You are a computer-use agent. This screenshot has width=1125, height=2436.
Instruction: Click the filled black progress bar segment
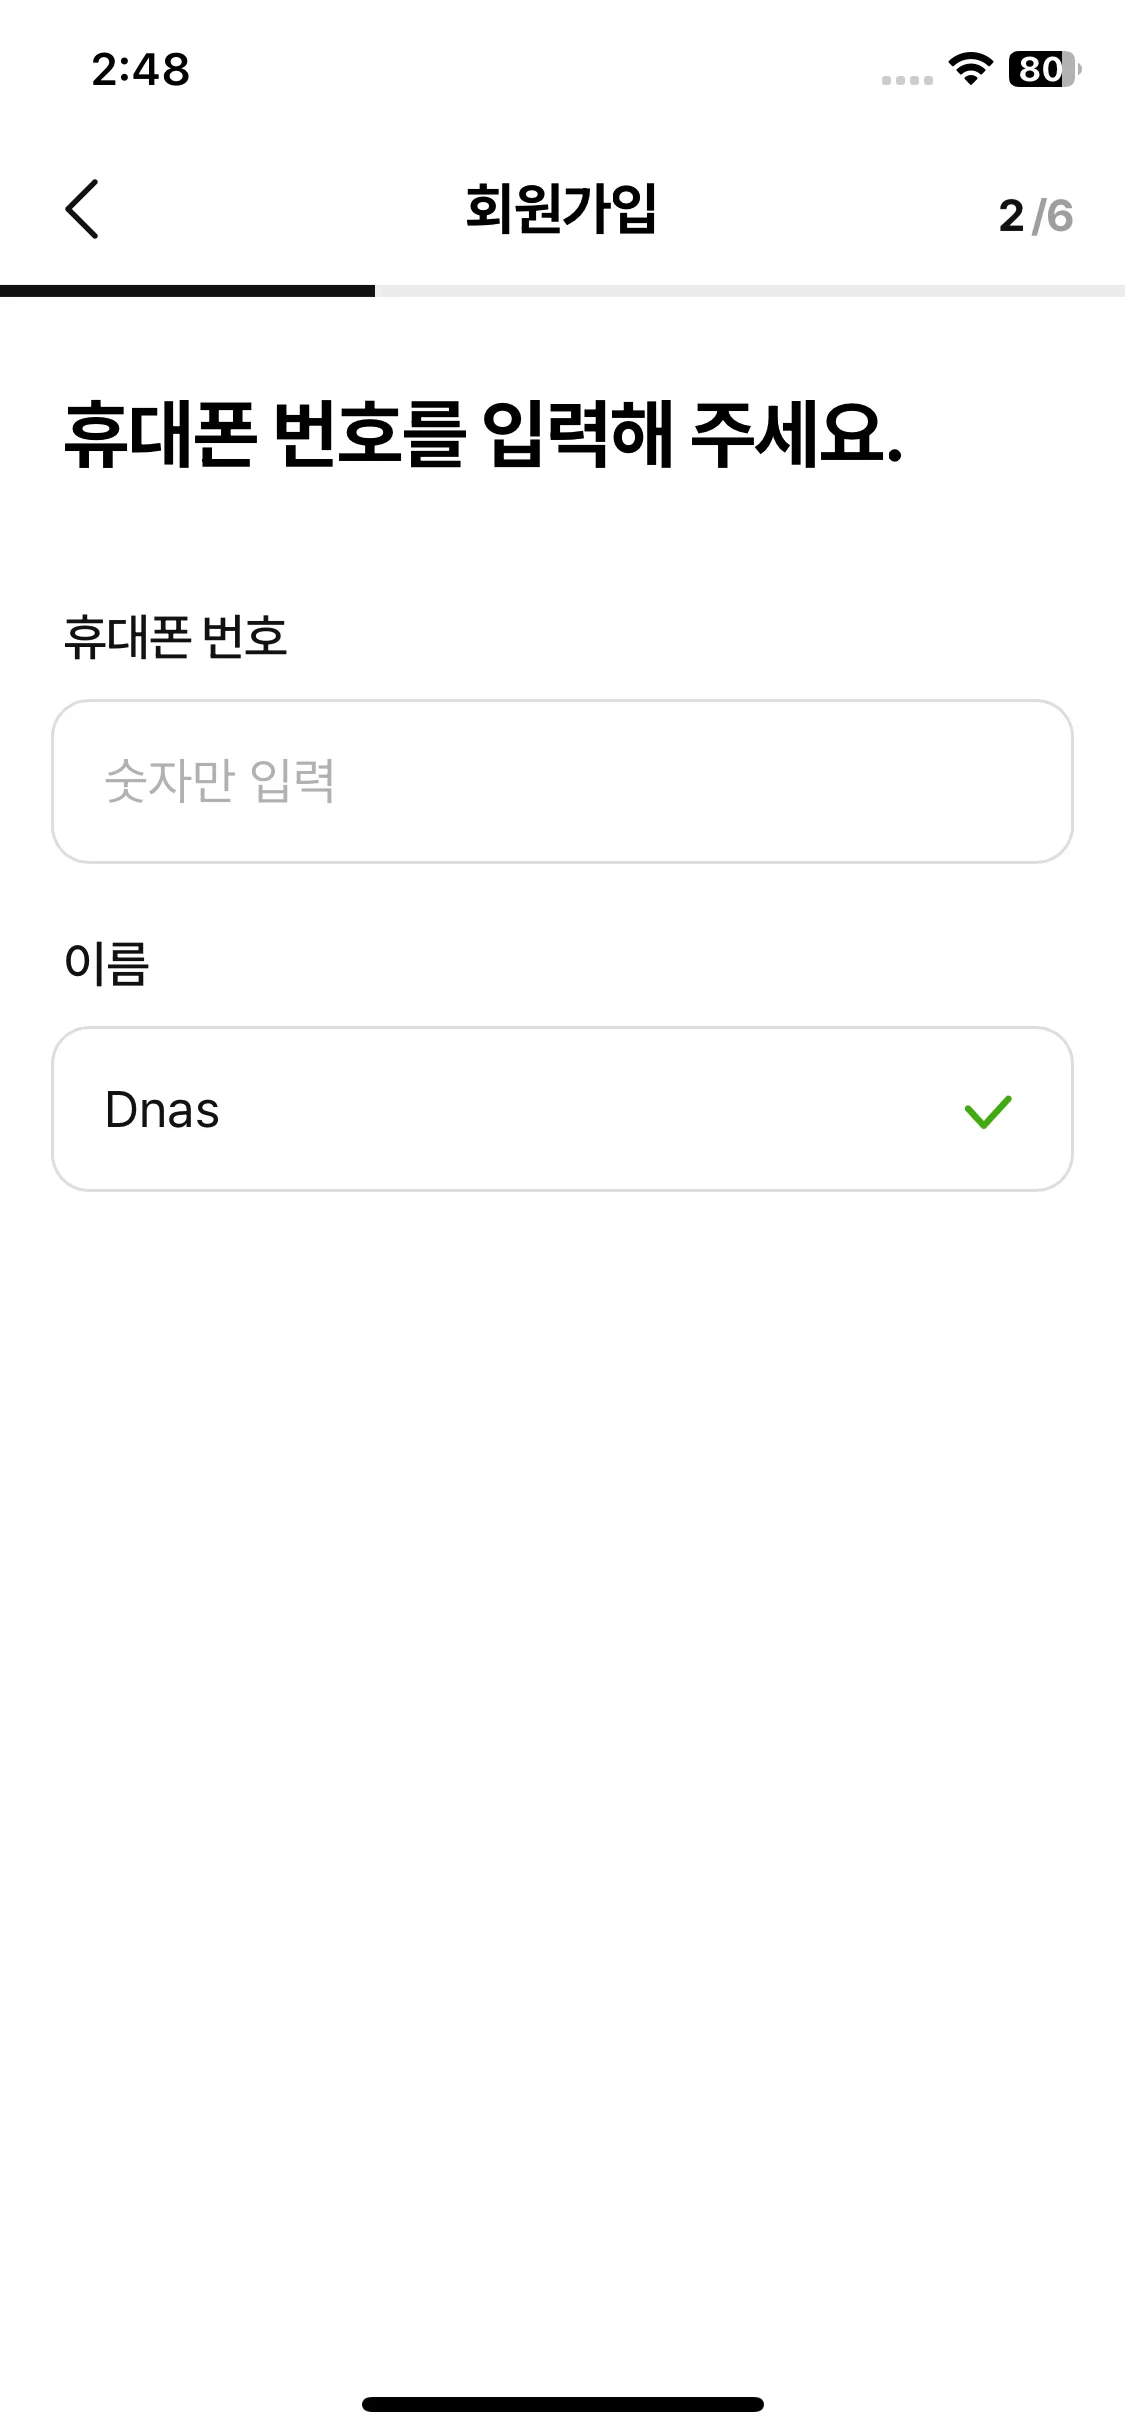(x=187, y=291)
